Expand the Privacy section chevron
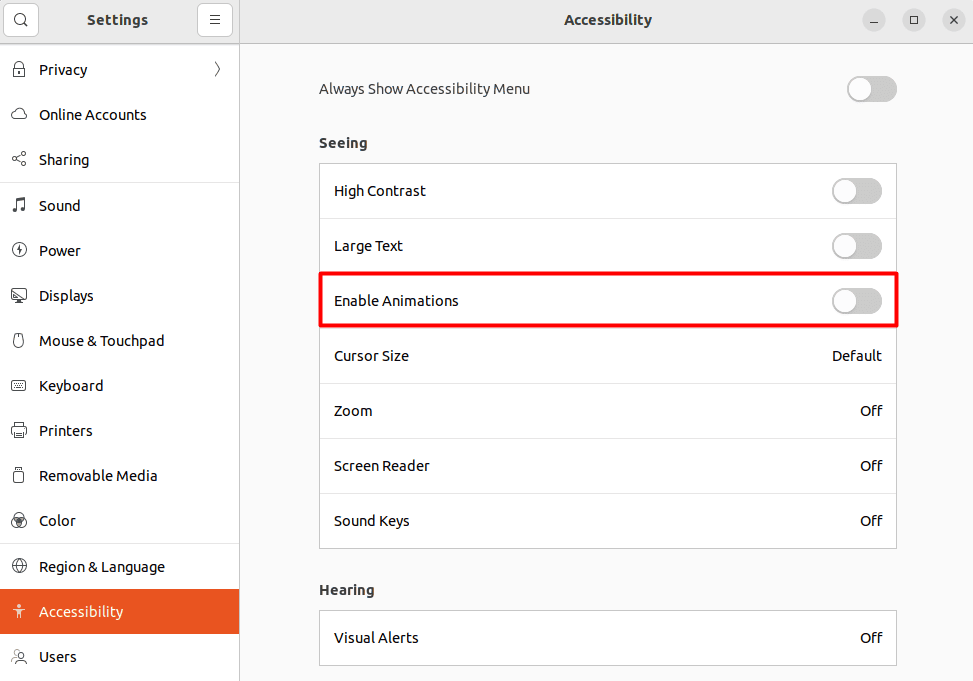Screen dimensions: 973x681 [217, 69]
